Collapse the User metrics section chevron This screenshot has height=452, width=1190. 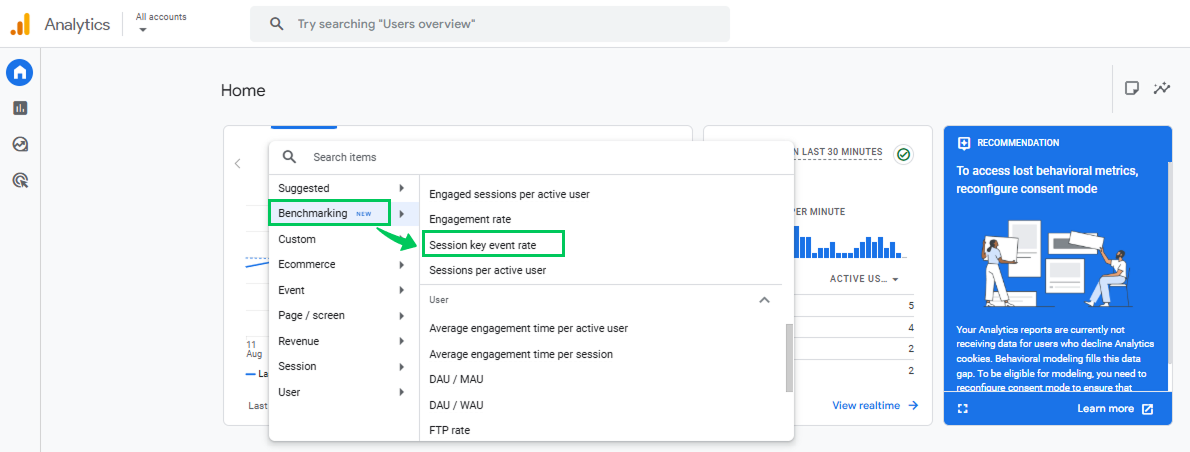(x=764, y=300)
